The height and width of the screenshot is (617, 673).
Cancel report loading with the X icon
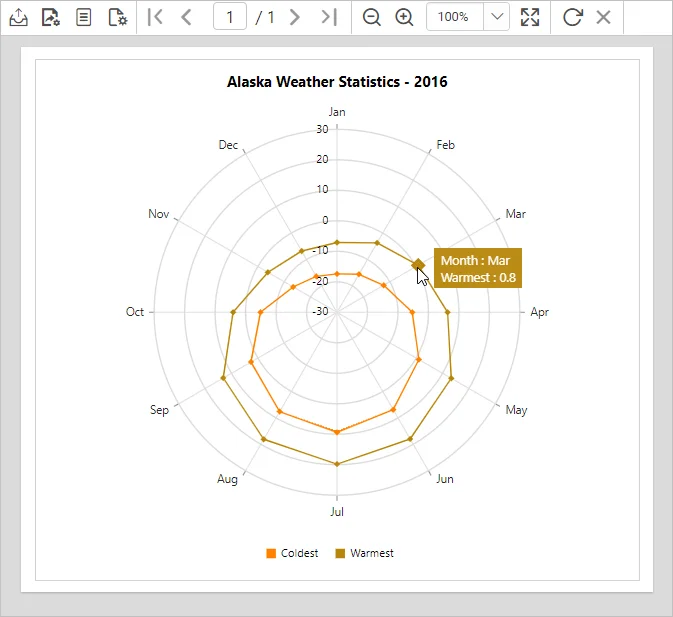(x=603, y=17)
